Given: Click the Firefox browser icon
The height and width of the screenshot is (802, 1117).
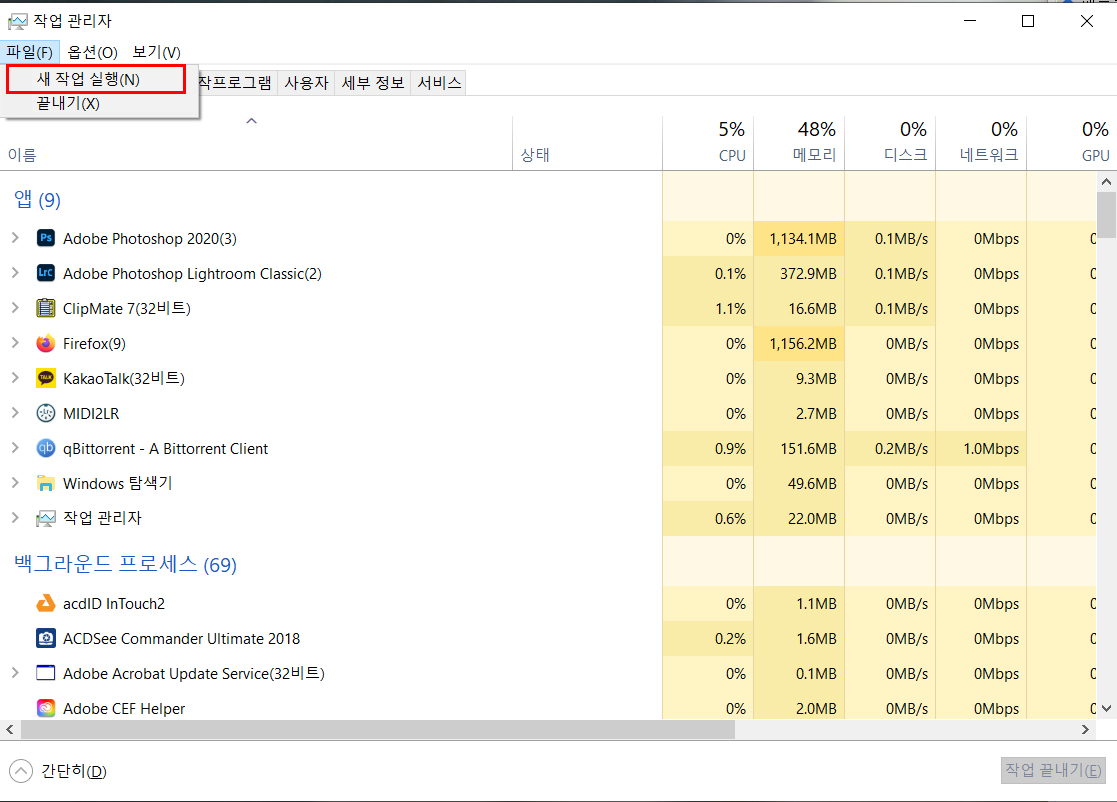Looking at the screenshot, I should 46,343.
